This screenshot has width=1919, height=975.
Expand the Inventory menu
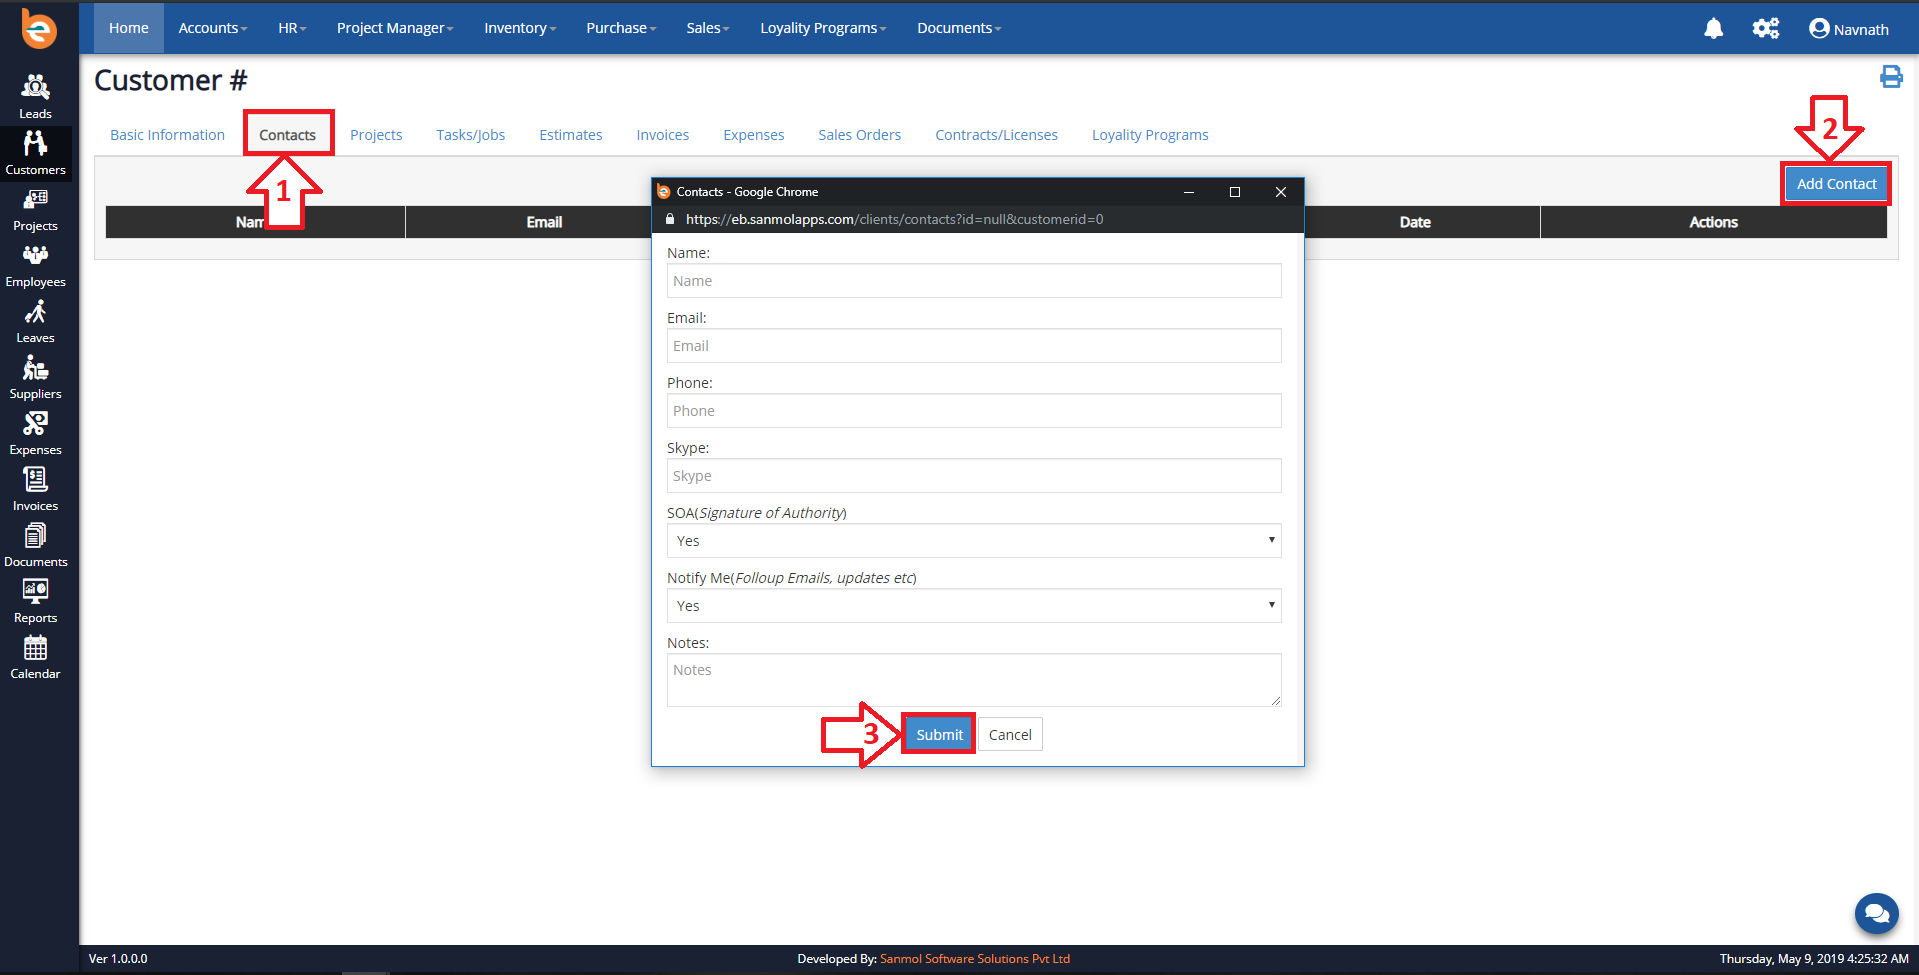[520, 28]
